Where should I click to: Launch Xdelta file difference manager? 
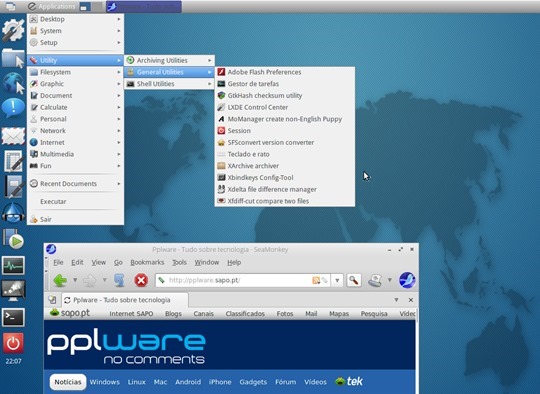tap(284, 189)
